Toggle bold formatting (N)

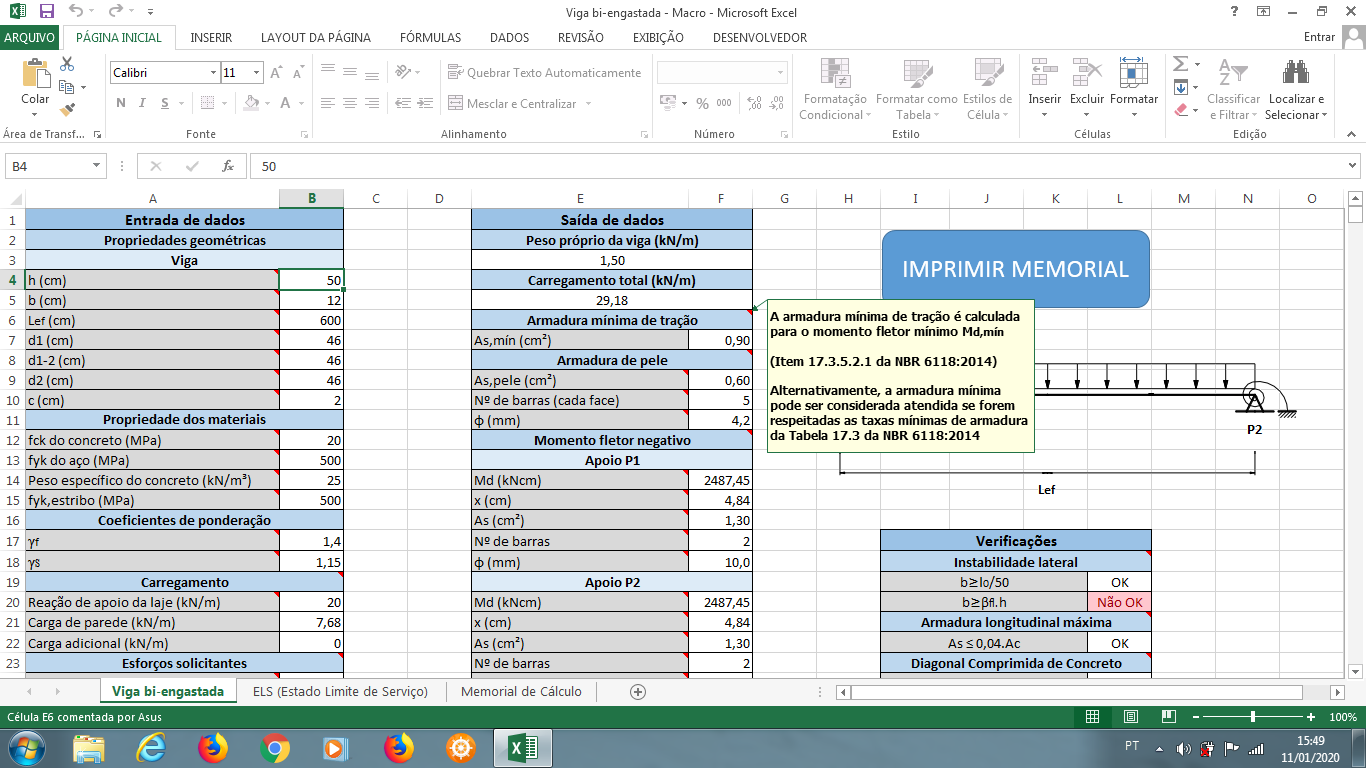(x=121, y=103)
